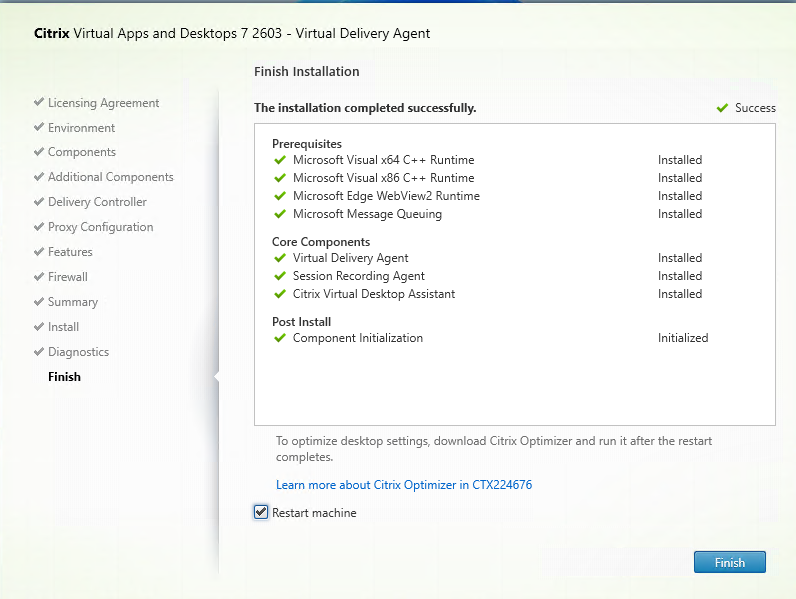The height and width of the screenshot is (599, 796).
Task: Click the Proxy Configuration step checkmark
Action: tap(39, 226)
